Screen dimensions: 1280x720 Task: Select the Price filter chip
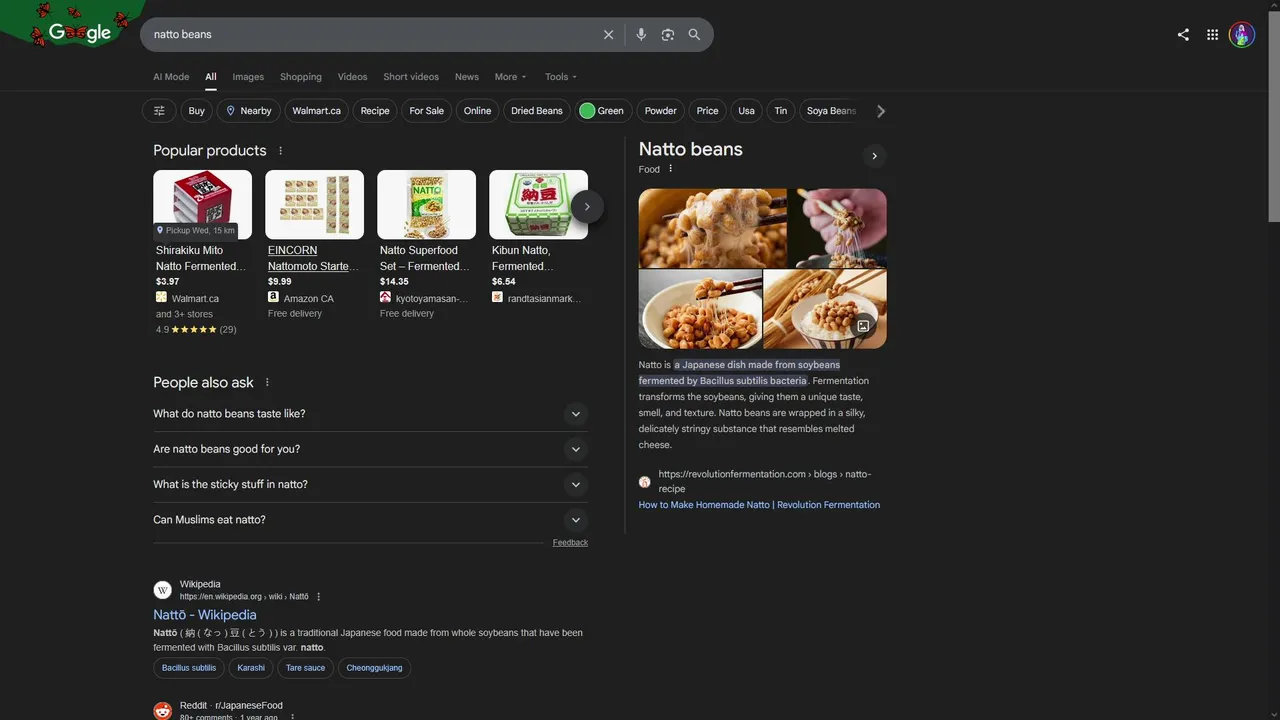(707, 111)
